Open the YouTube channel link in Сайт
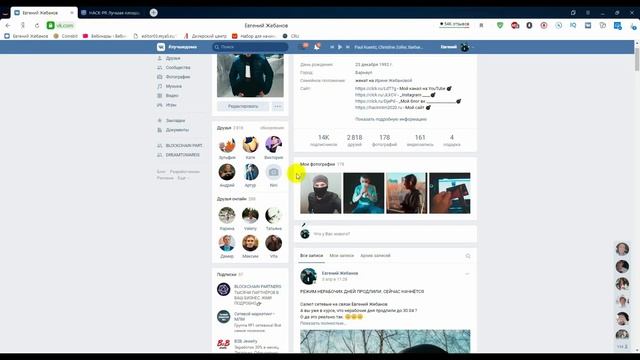The image size is (640, 360). pyautogui.click(x=376, y=89)
